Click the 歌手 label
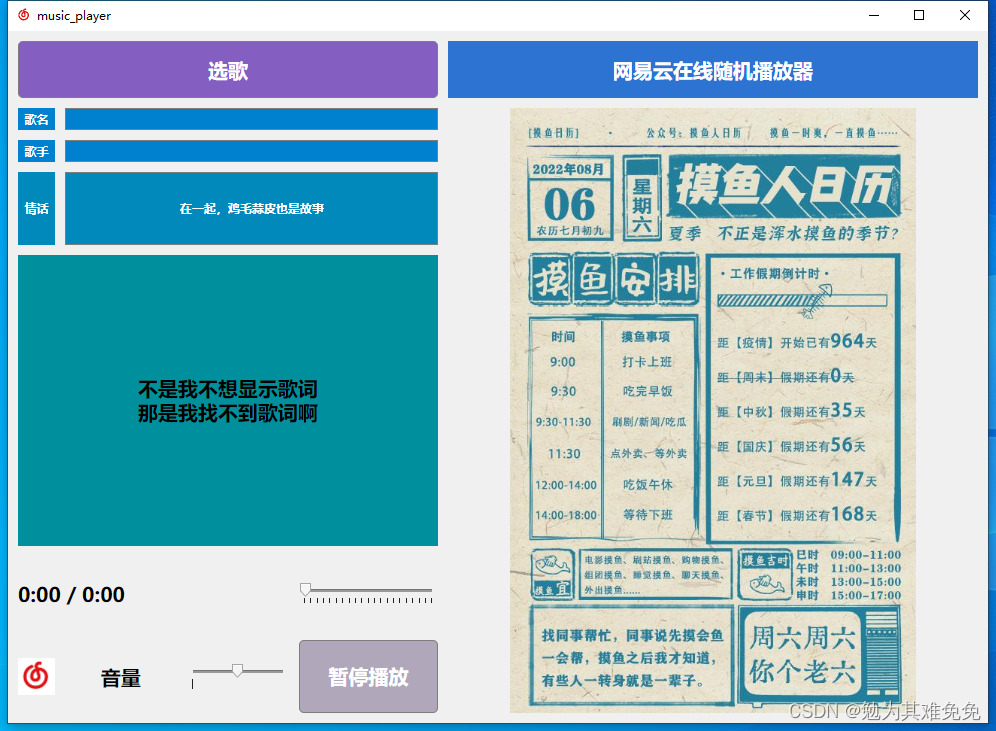Screen dimensions: 996x731 pos(36,151)
